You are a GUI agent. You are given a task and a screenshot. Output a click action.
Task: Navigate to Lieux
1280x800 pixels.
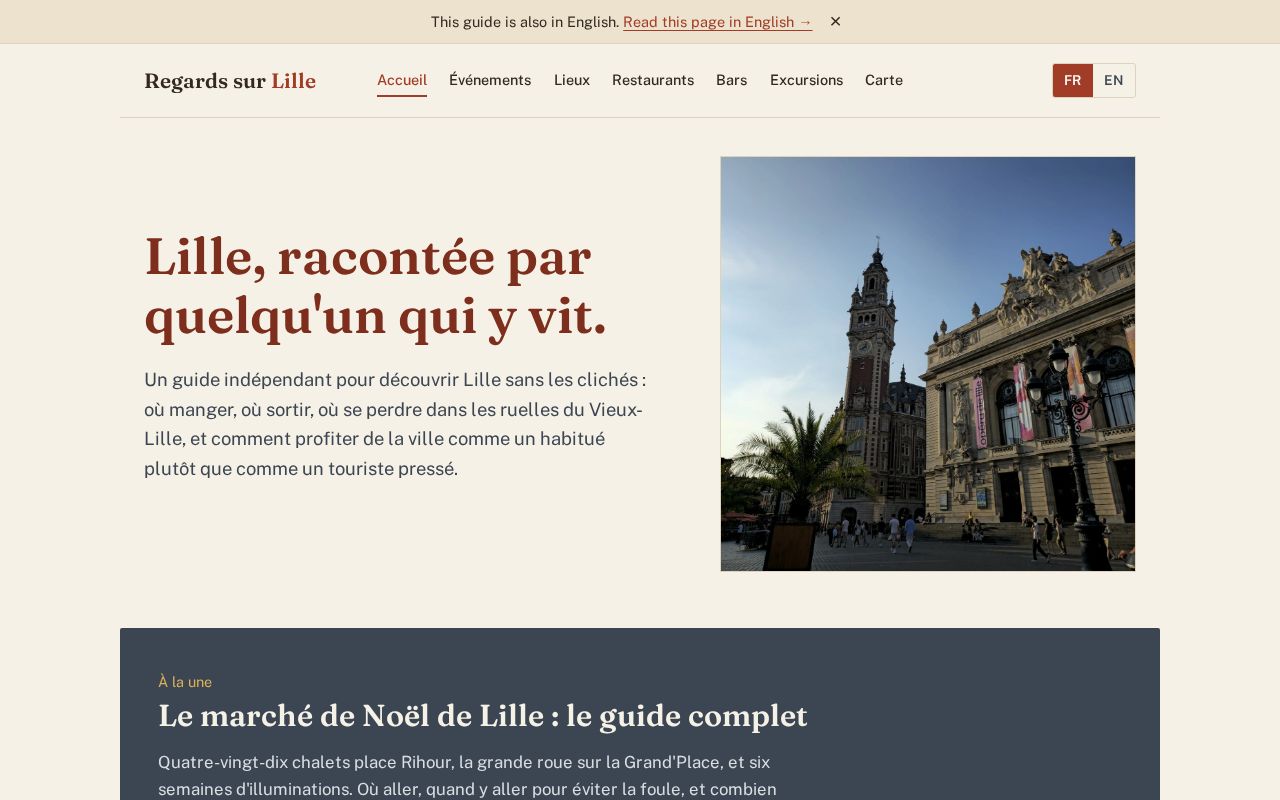click(572, 80)
